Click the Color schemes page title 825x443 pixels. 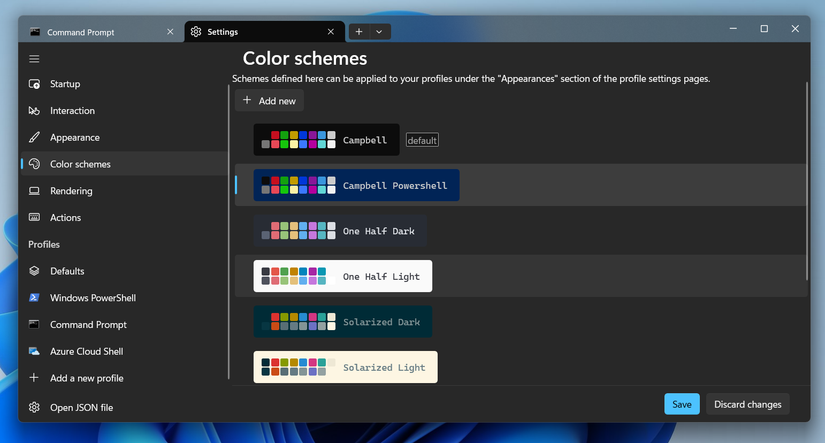(x=305, y=58)
